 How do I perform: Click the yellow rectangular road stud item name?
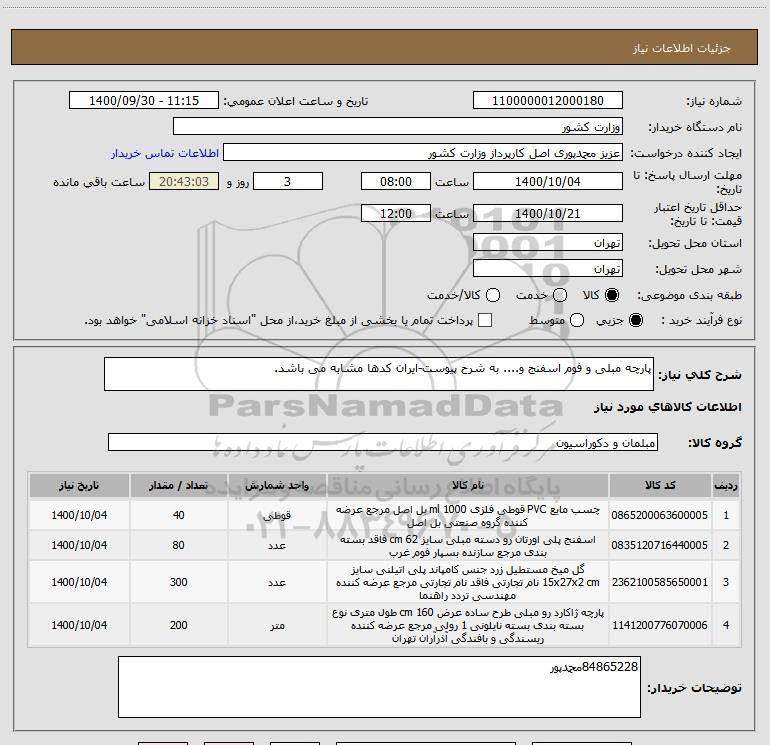[468, 582]
